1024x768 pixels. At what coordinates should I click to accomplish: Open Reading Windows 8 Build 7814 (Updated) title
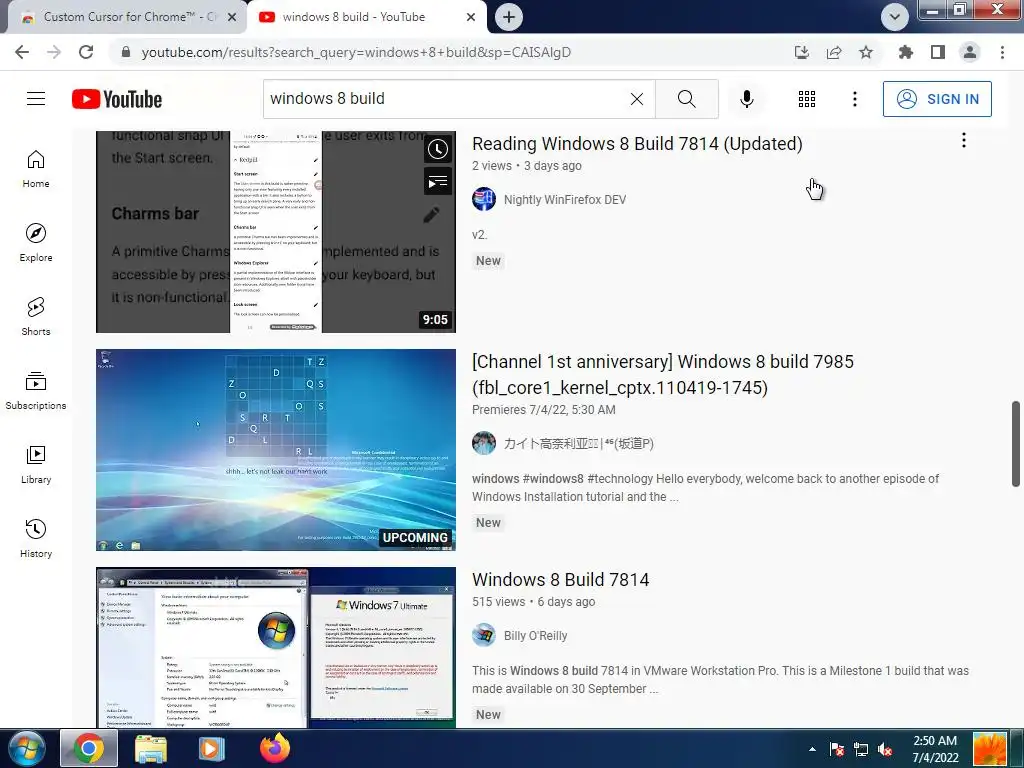(x=637, y=144)
